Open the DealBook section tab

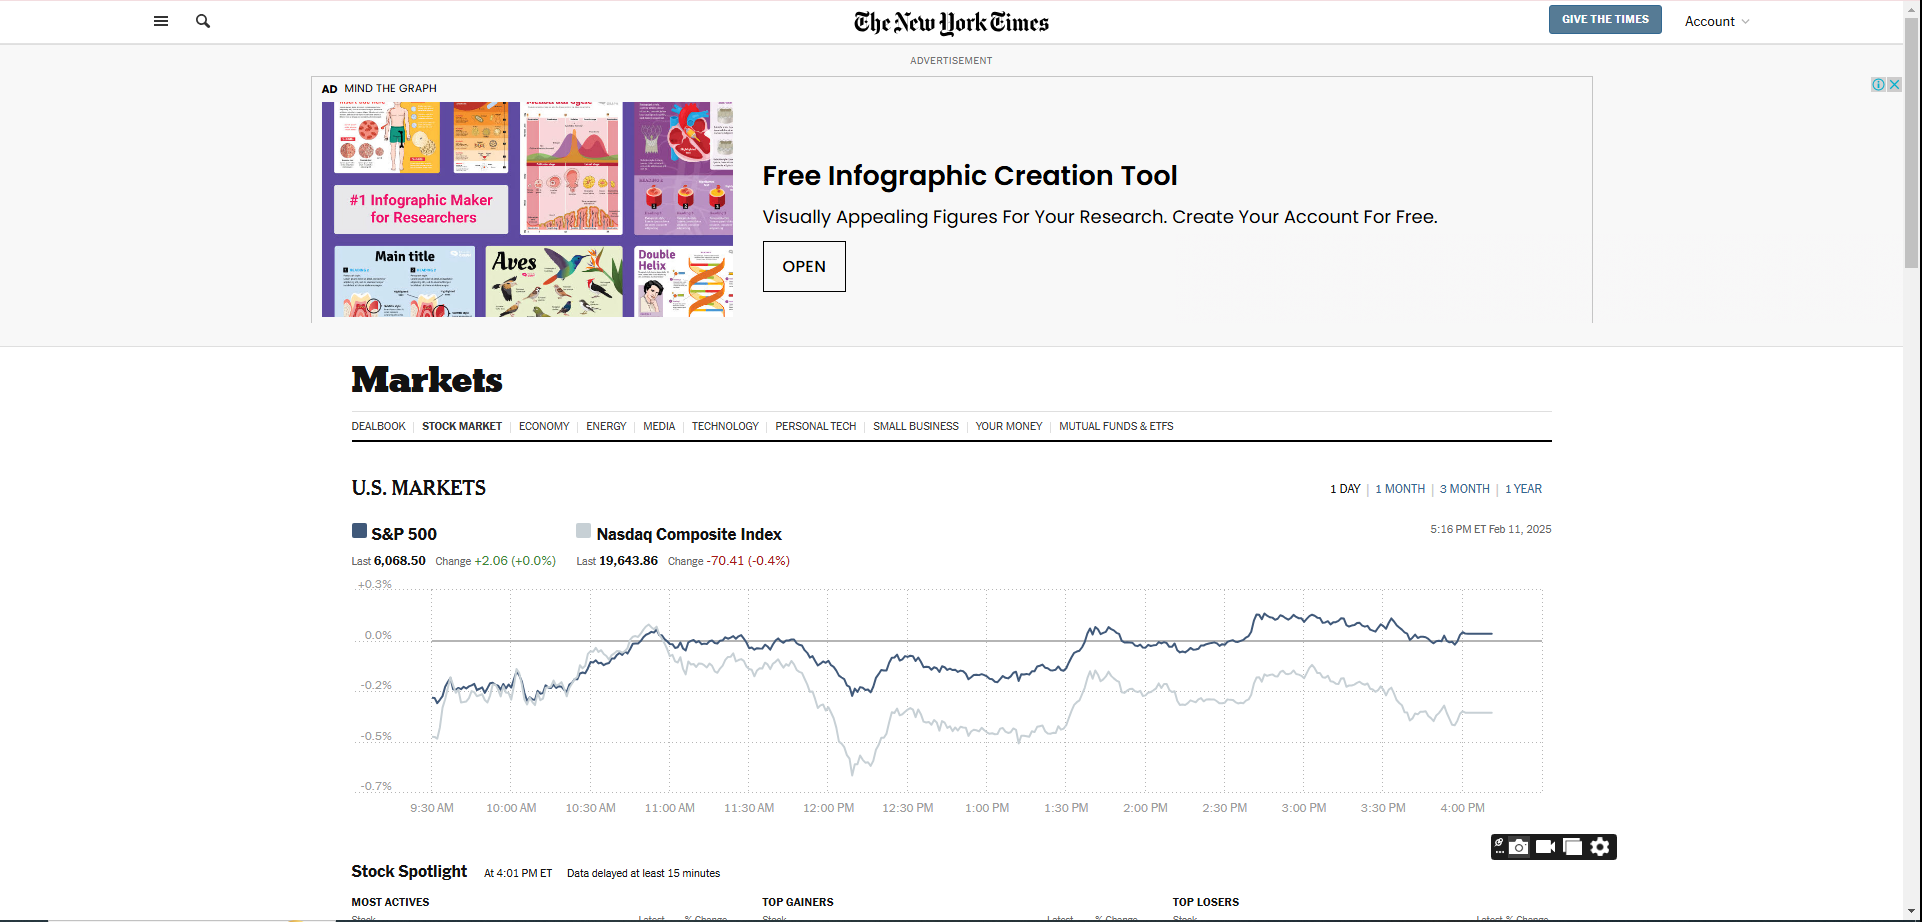[x=378, y=426]
